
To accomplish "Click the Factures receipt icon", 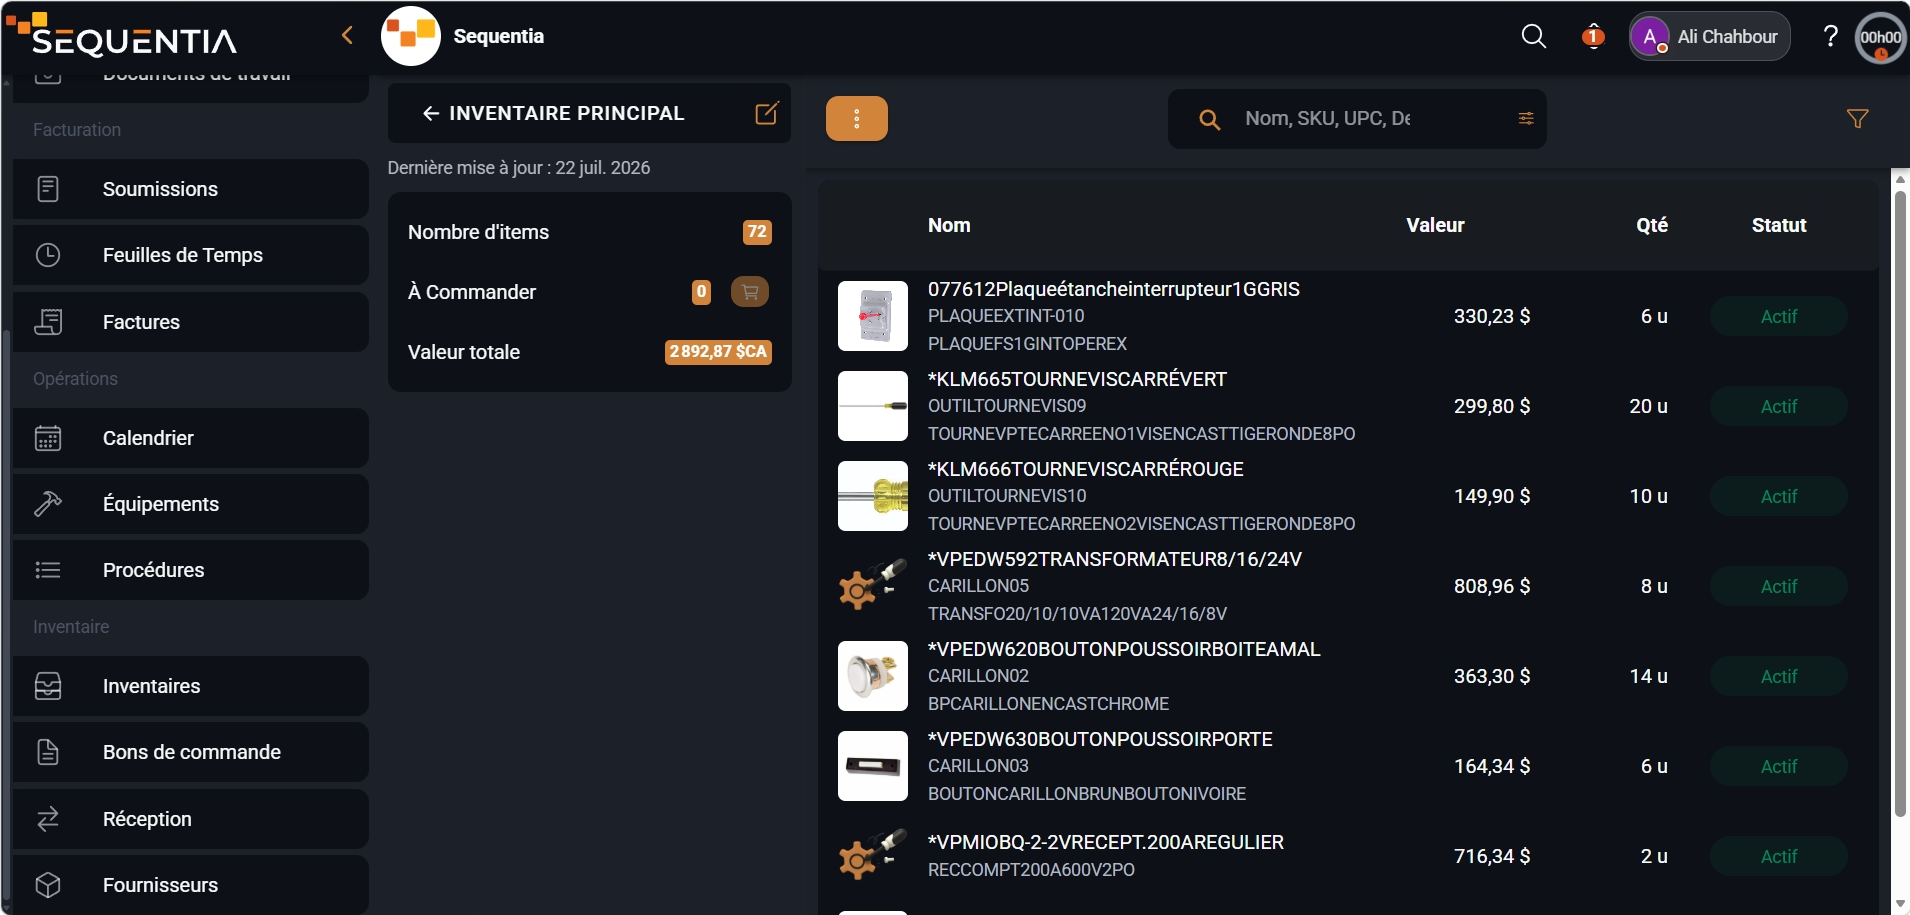I will [x=48, y=322].
